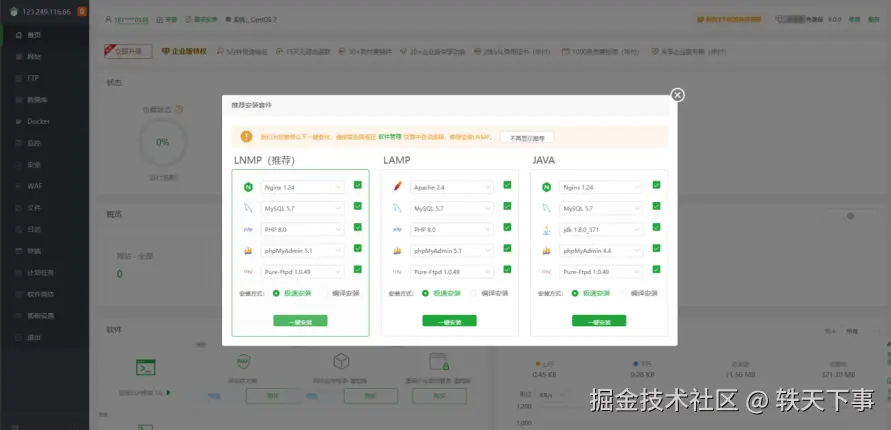
Task: Uncheck phpMyAdmin 5.1 in the LAMP package
Action: (507, 248)
